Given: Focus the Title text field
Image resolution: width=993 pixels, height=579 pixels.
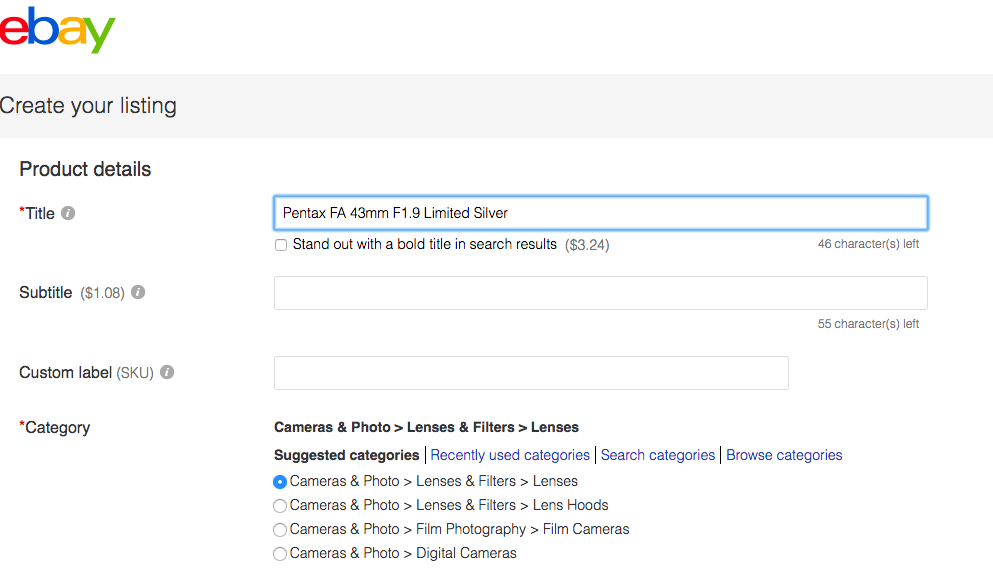Looking at the screenshot, I should pos(601,213).
